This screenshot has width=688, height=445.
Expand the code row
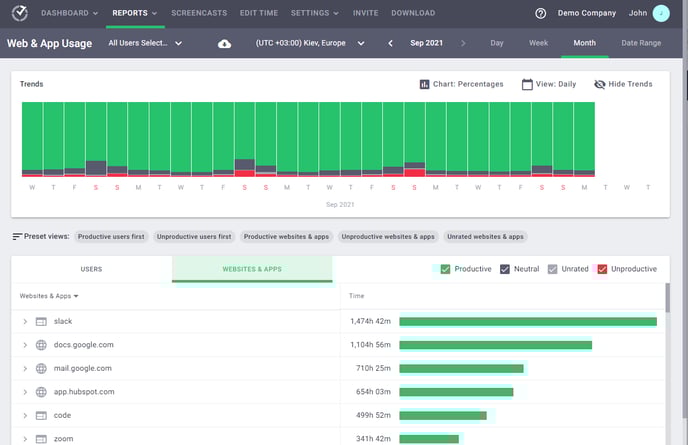coord(25,416)
